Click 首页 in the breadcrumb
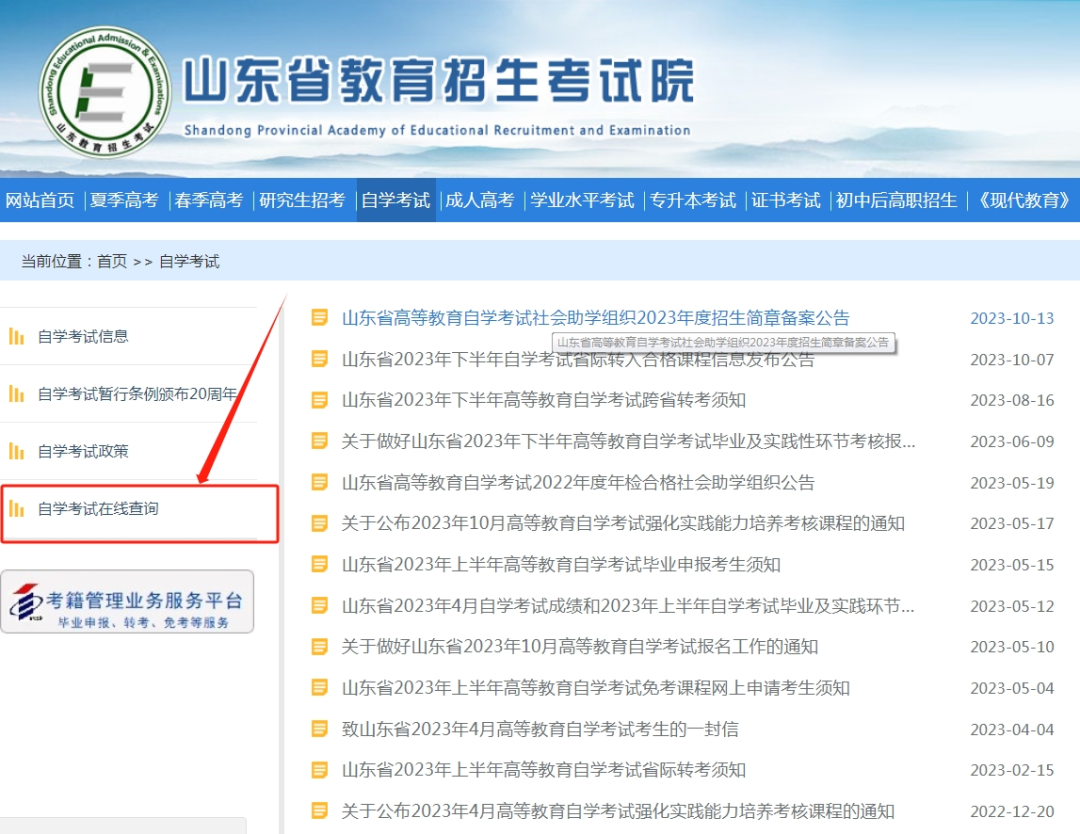The image size is (1080, 834). 112,262
